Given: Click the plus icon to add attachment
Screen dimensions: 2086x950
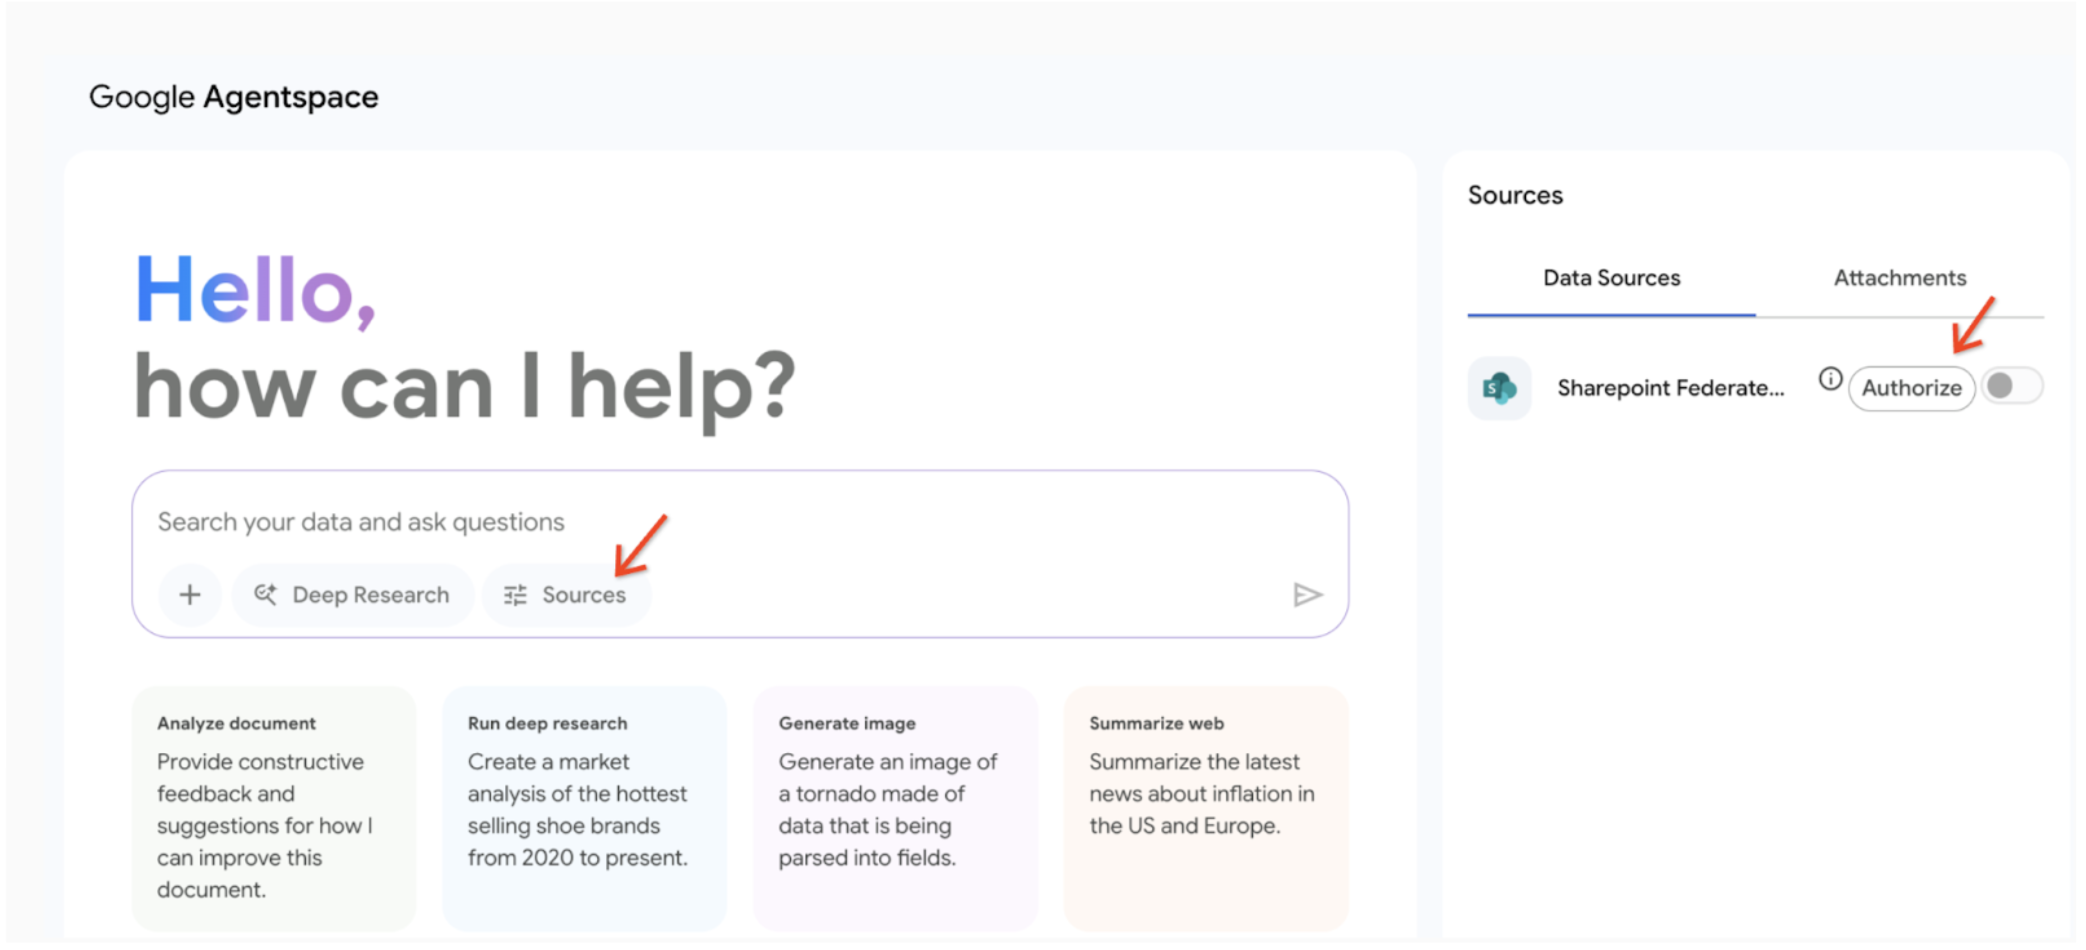Looking at the screenshot, I should pos(190,595).
